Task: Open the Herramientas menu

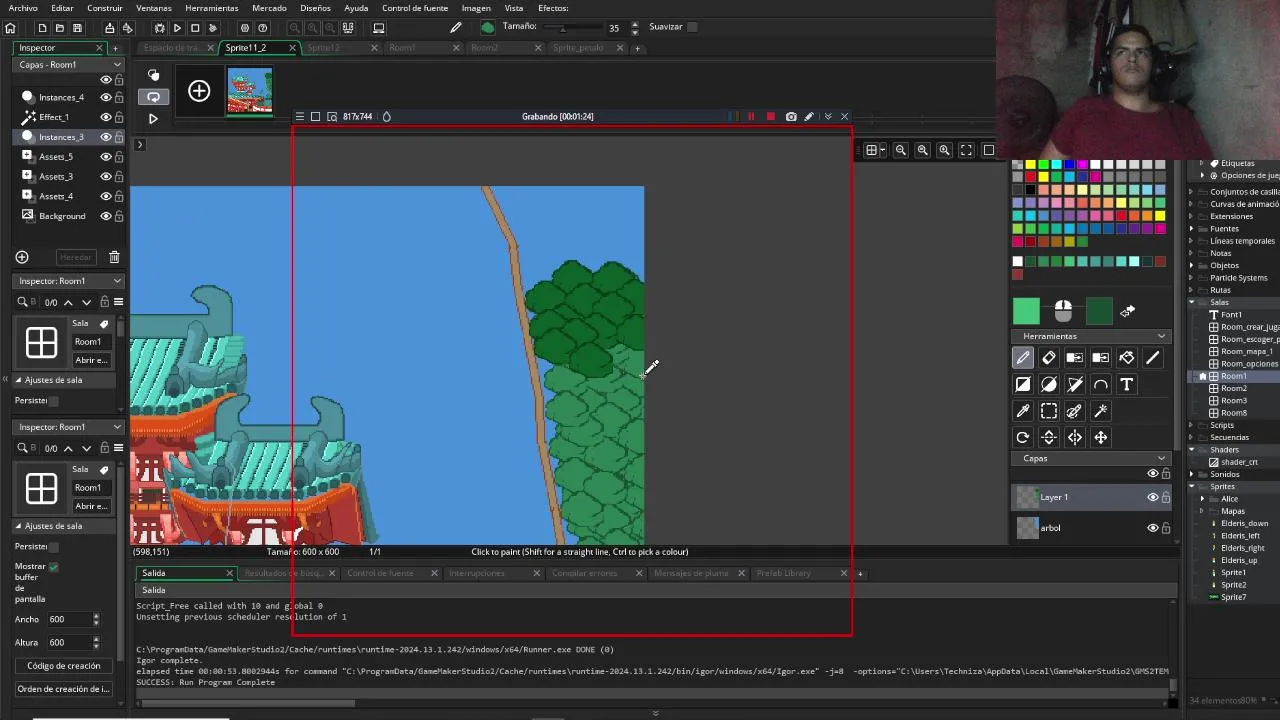Action: coord(211,8)
